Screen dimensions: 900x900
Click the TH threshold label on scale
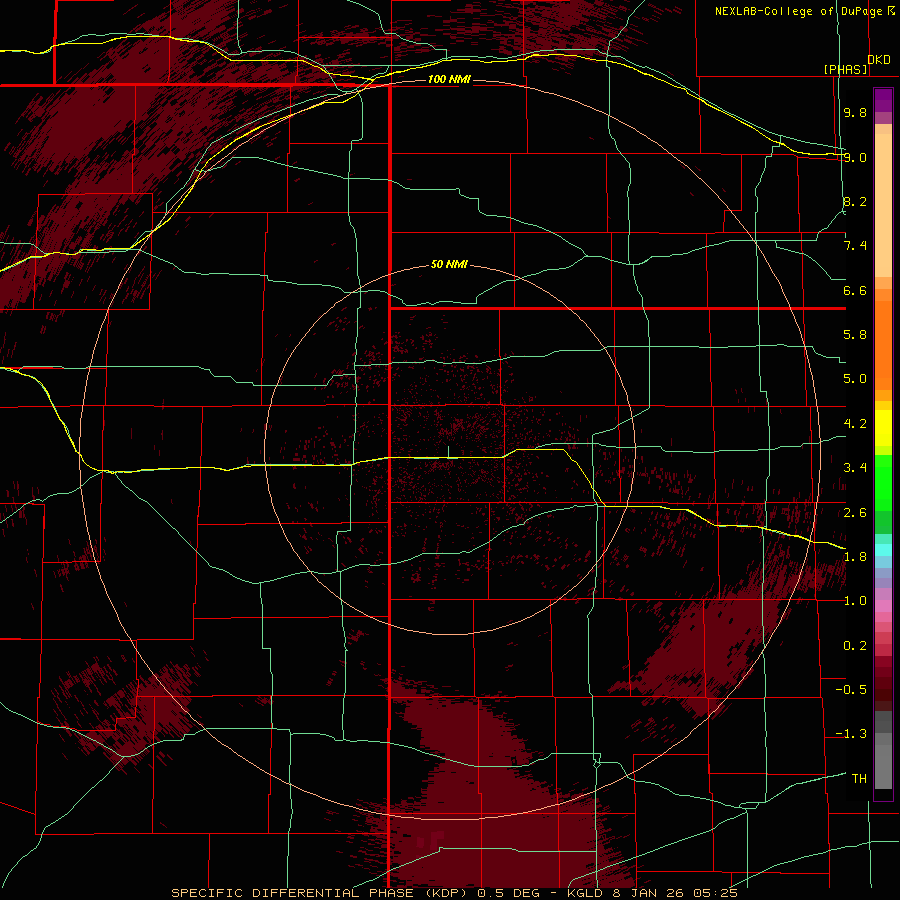(859, 779)
